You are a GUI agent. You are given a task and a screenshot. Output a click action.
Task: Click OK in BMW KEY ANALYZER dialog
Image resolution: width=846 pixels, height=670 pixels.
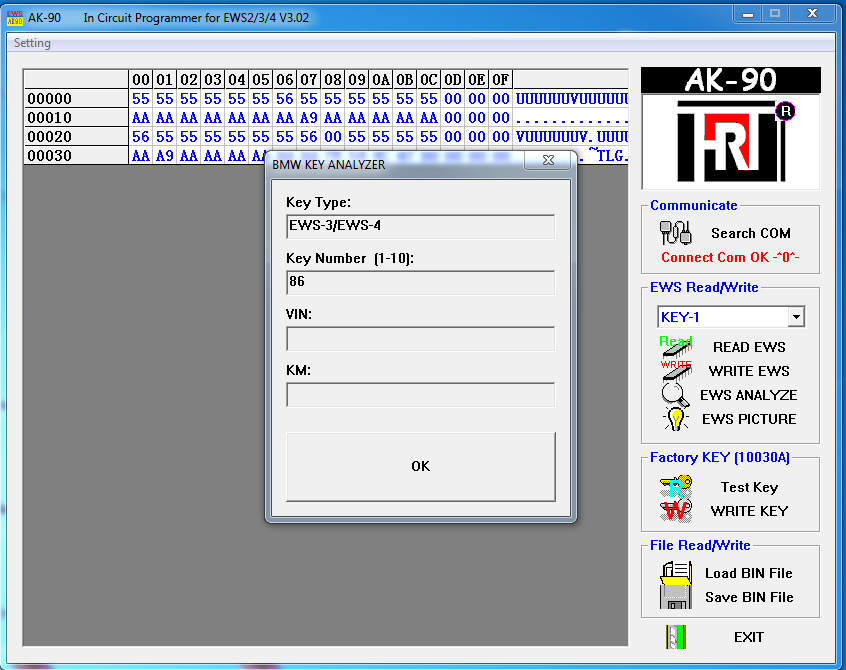(421, 467)
